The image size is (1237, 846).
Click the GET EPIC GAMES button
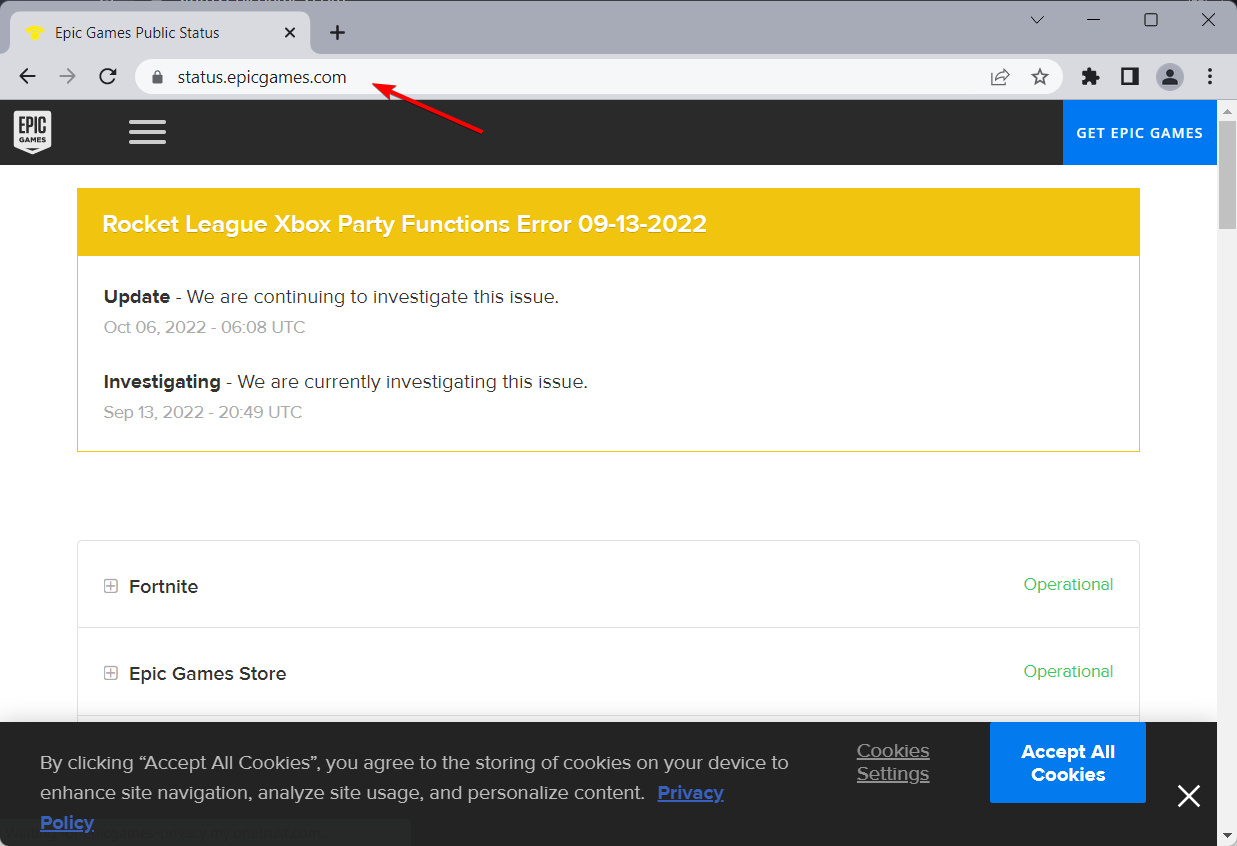click(1139, 132)
